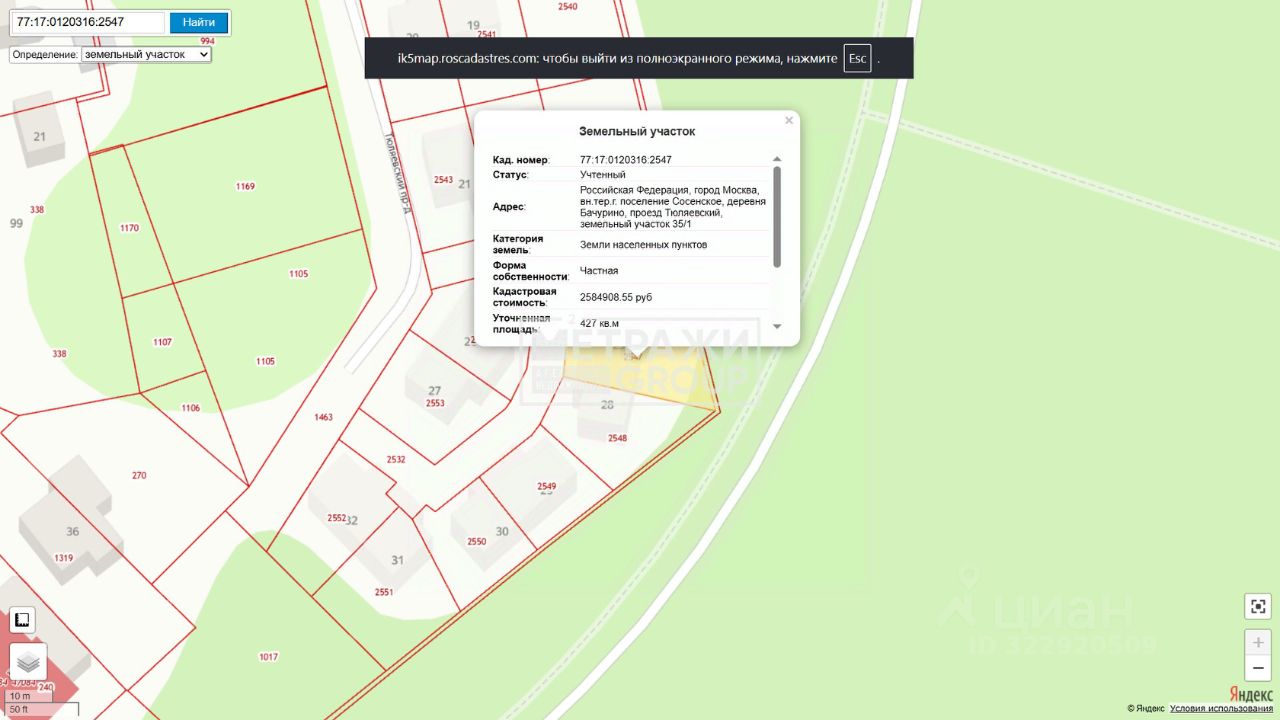This screenshot has width=1280, height=720.
Task: Close the Земельный участок popup
Action: [x=788, y=121]
